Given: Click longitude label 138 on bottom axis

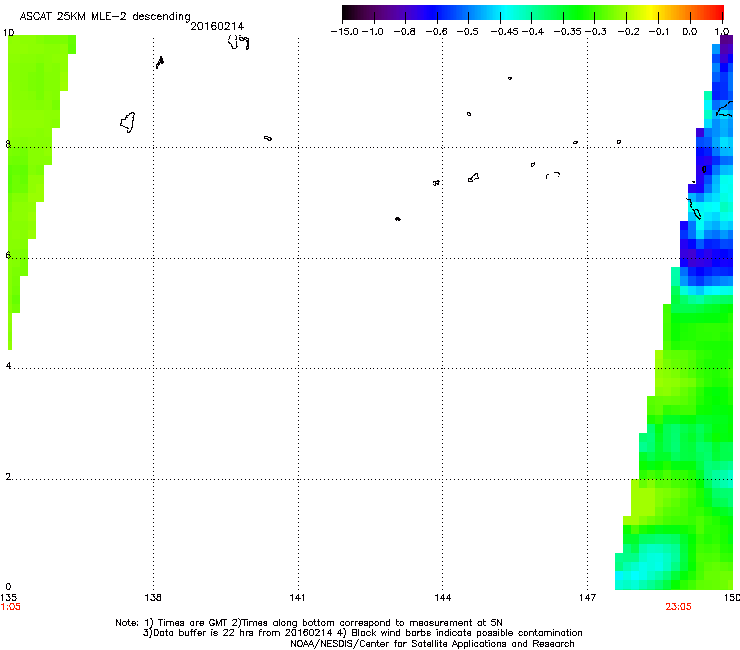Looking at the screenshot, I should pyautogui.click(x=153, y=598).
